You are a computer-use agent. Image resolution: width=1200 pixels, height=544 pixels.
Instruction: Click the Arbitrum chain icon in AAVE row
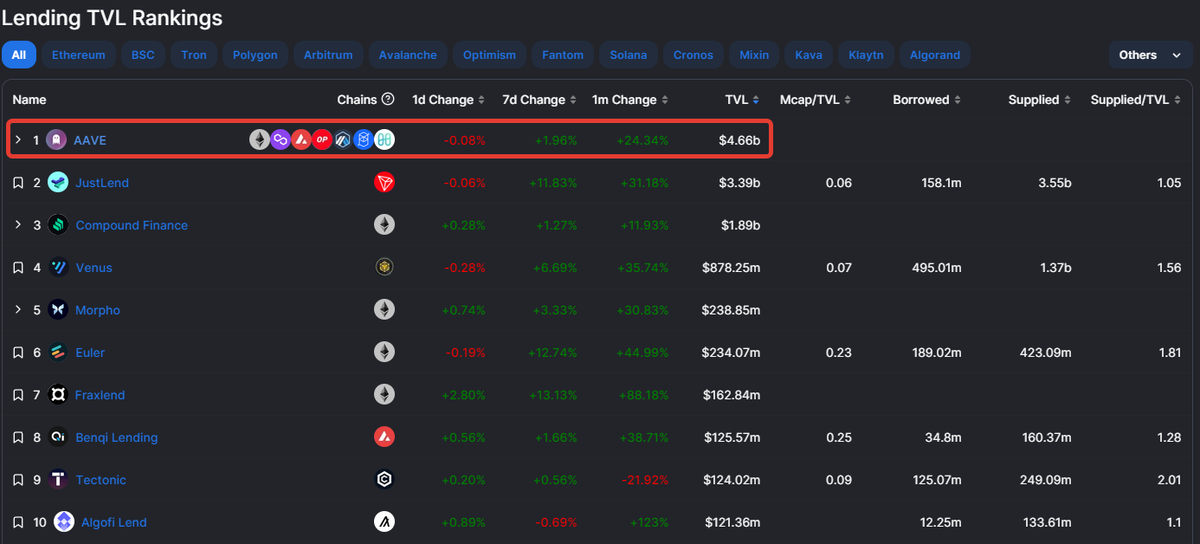pyautogui.click(x=343, y=140)
